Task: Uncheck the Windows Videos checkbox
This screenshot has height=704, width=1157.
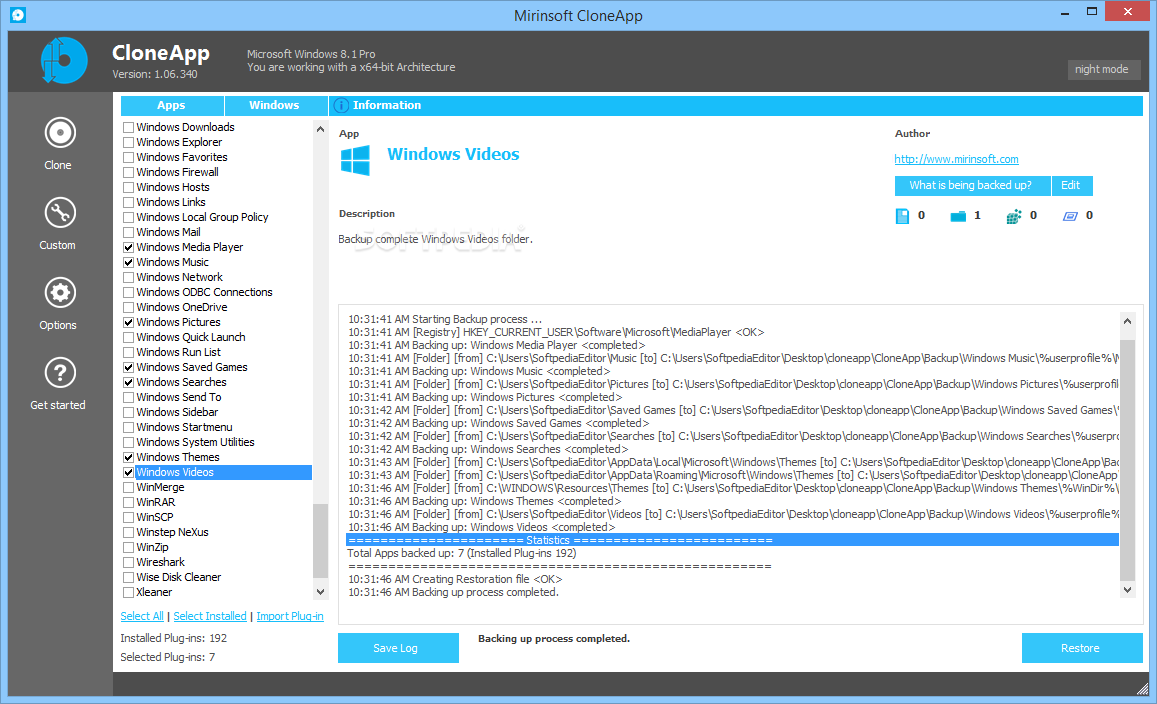Action: tap(128, 472)
